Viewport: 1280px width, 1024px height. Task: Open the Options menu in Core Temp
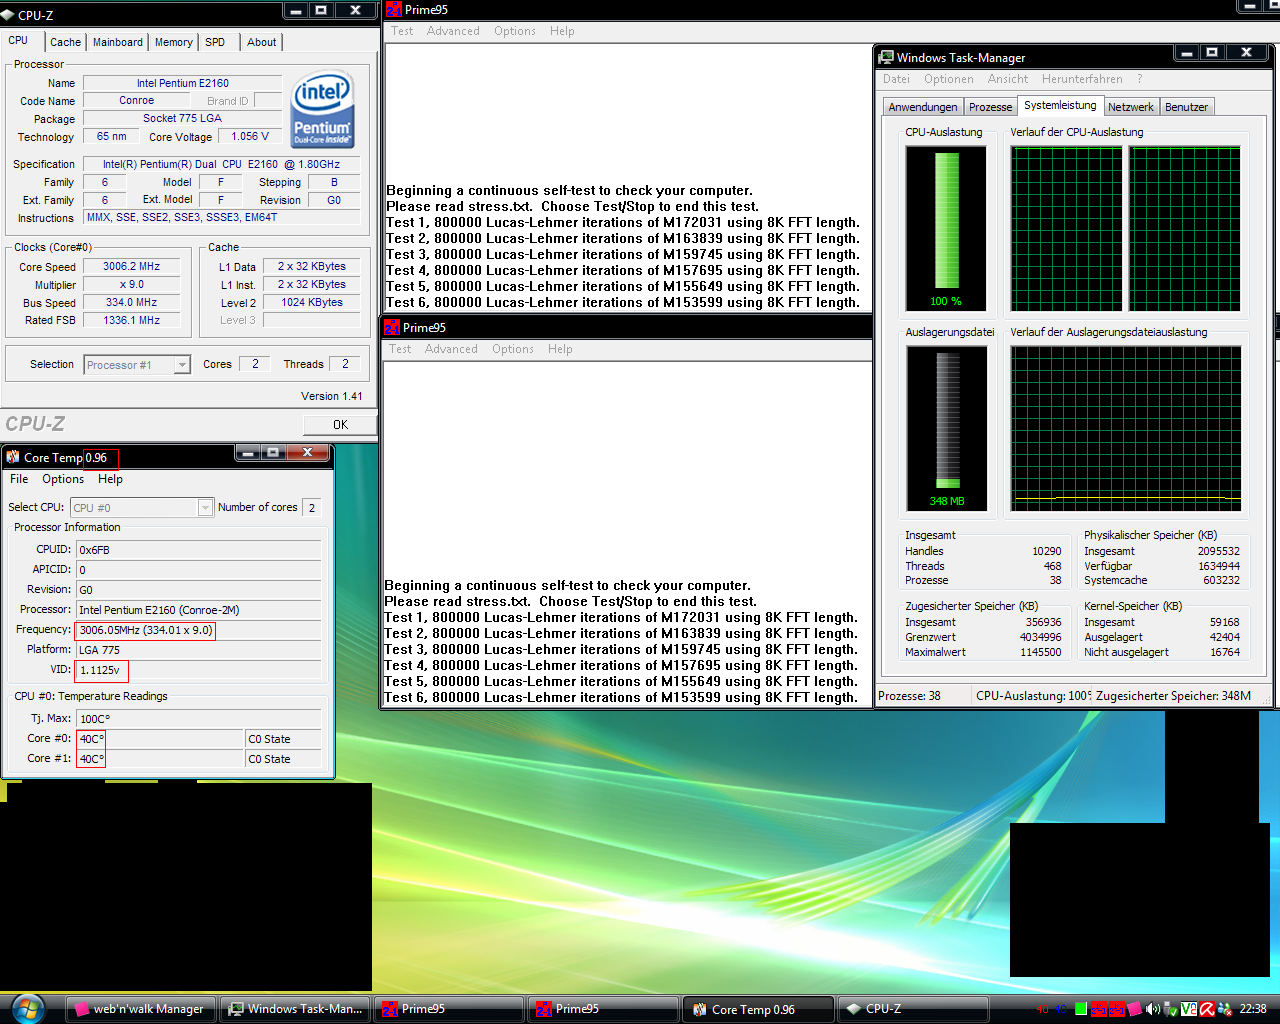tap(63, 479)
